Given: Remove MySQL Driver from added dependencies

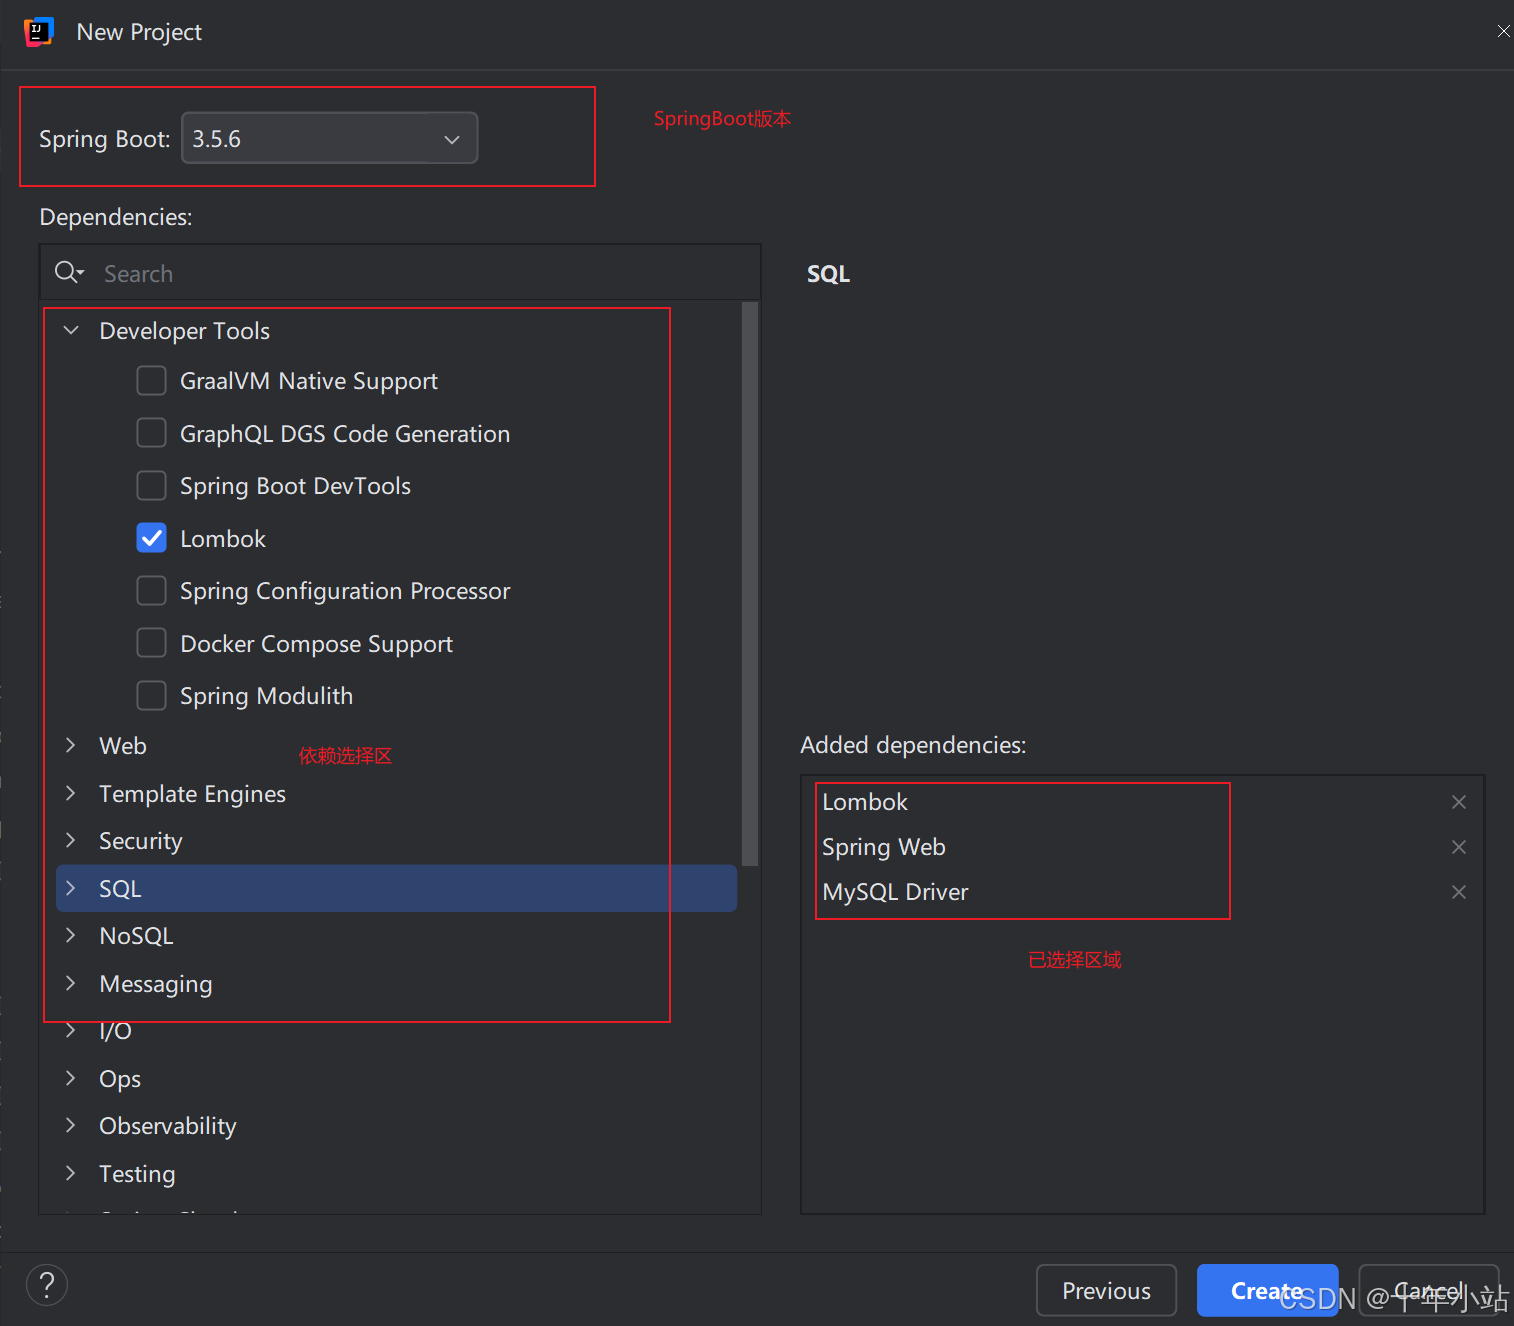Looking at the screenshot, I should point(1459,892).
